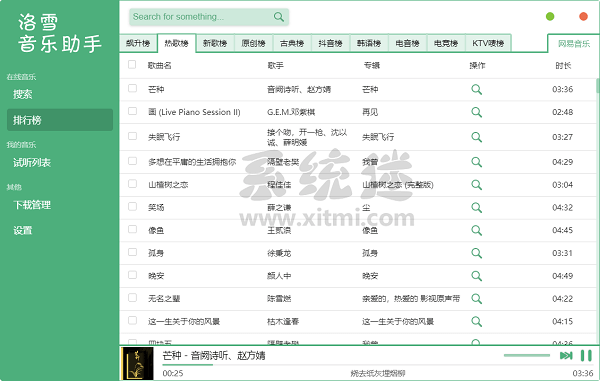600x381 pixels.
Task: Search icon for 这一生关于你的风景
Action: pyautogui.click(x=476, y=321)
